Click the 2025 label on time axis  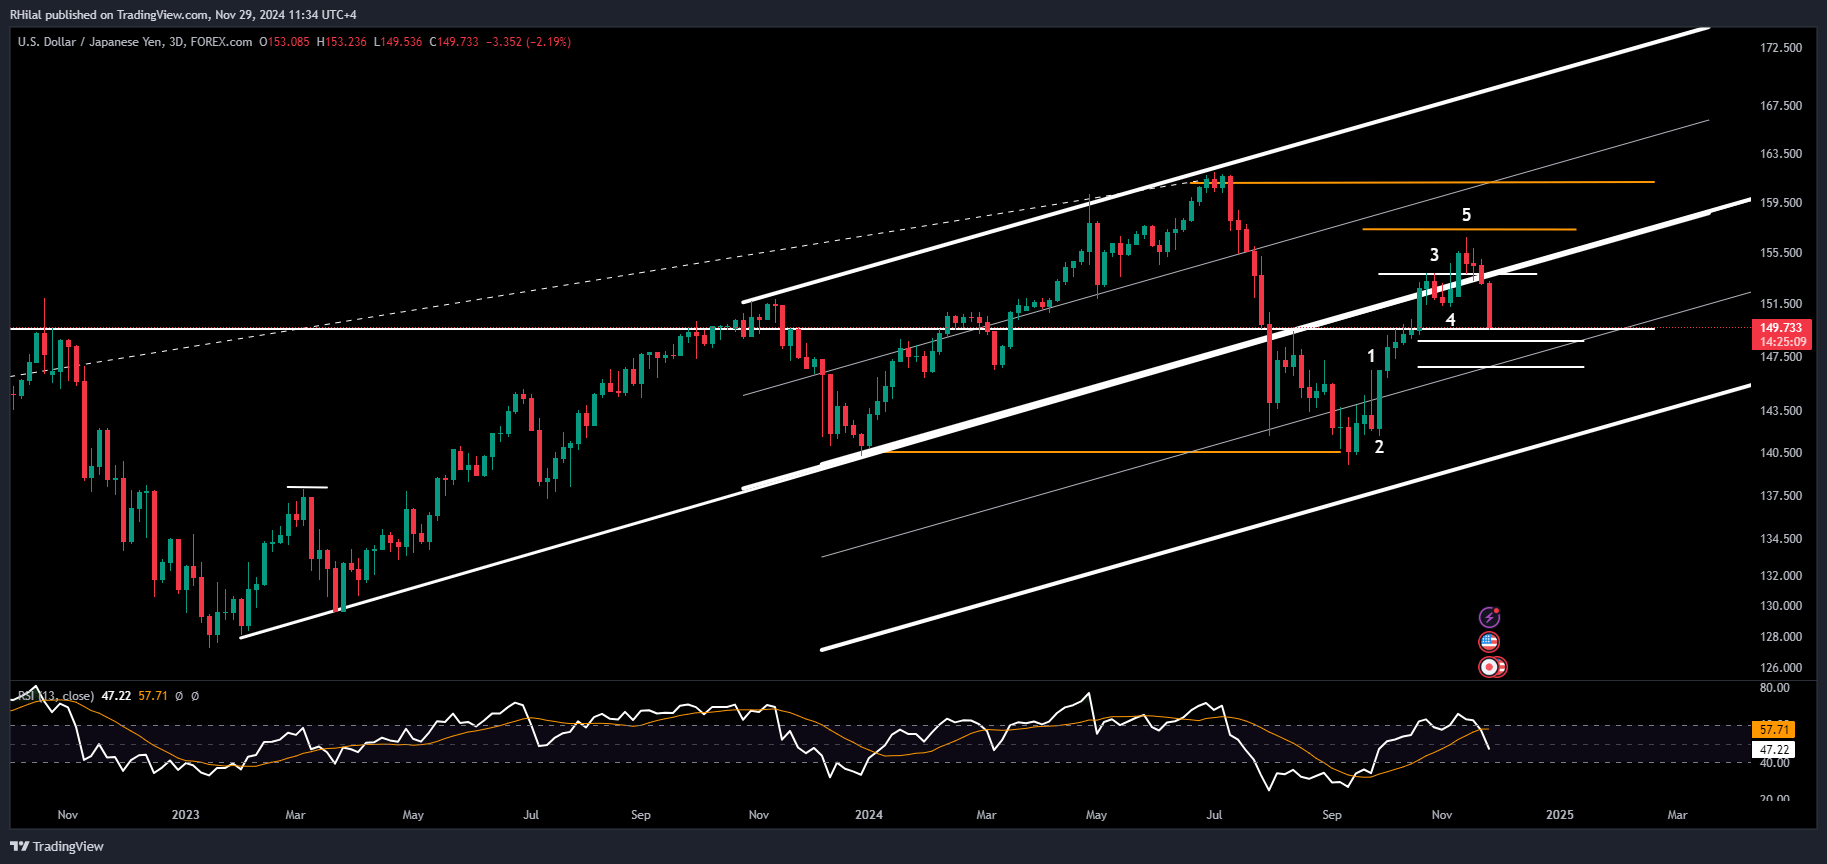point(1560,815)
